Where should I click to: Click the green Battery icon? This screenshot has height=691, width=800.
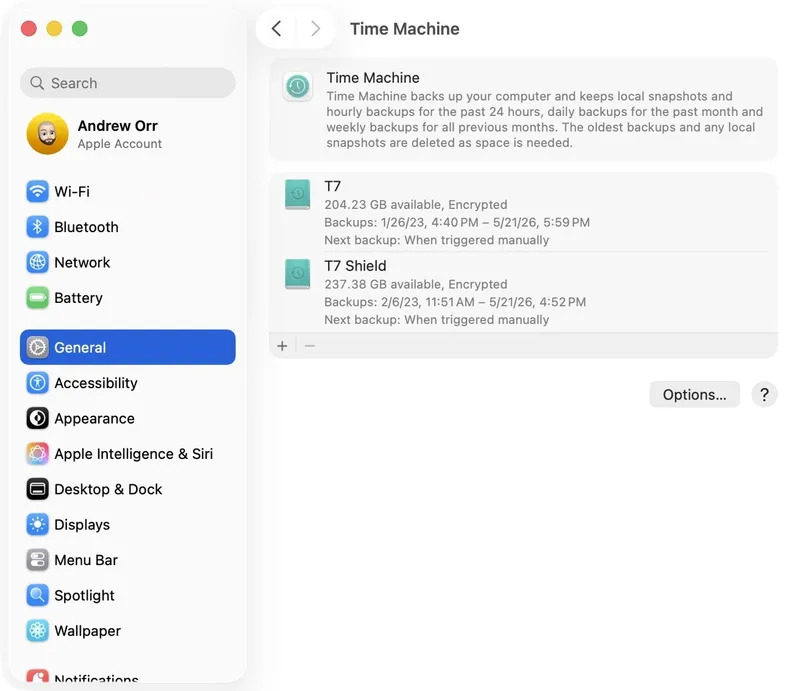coord(37,298)
